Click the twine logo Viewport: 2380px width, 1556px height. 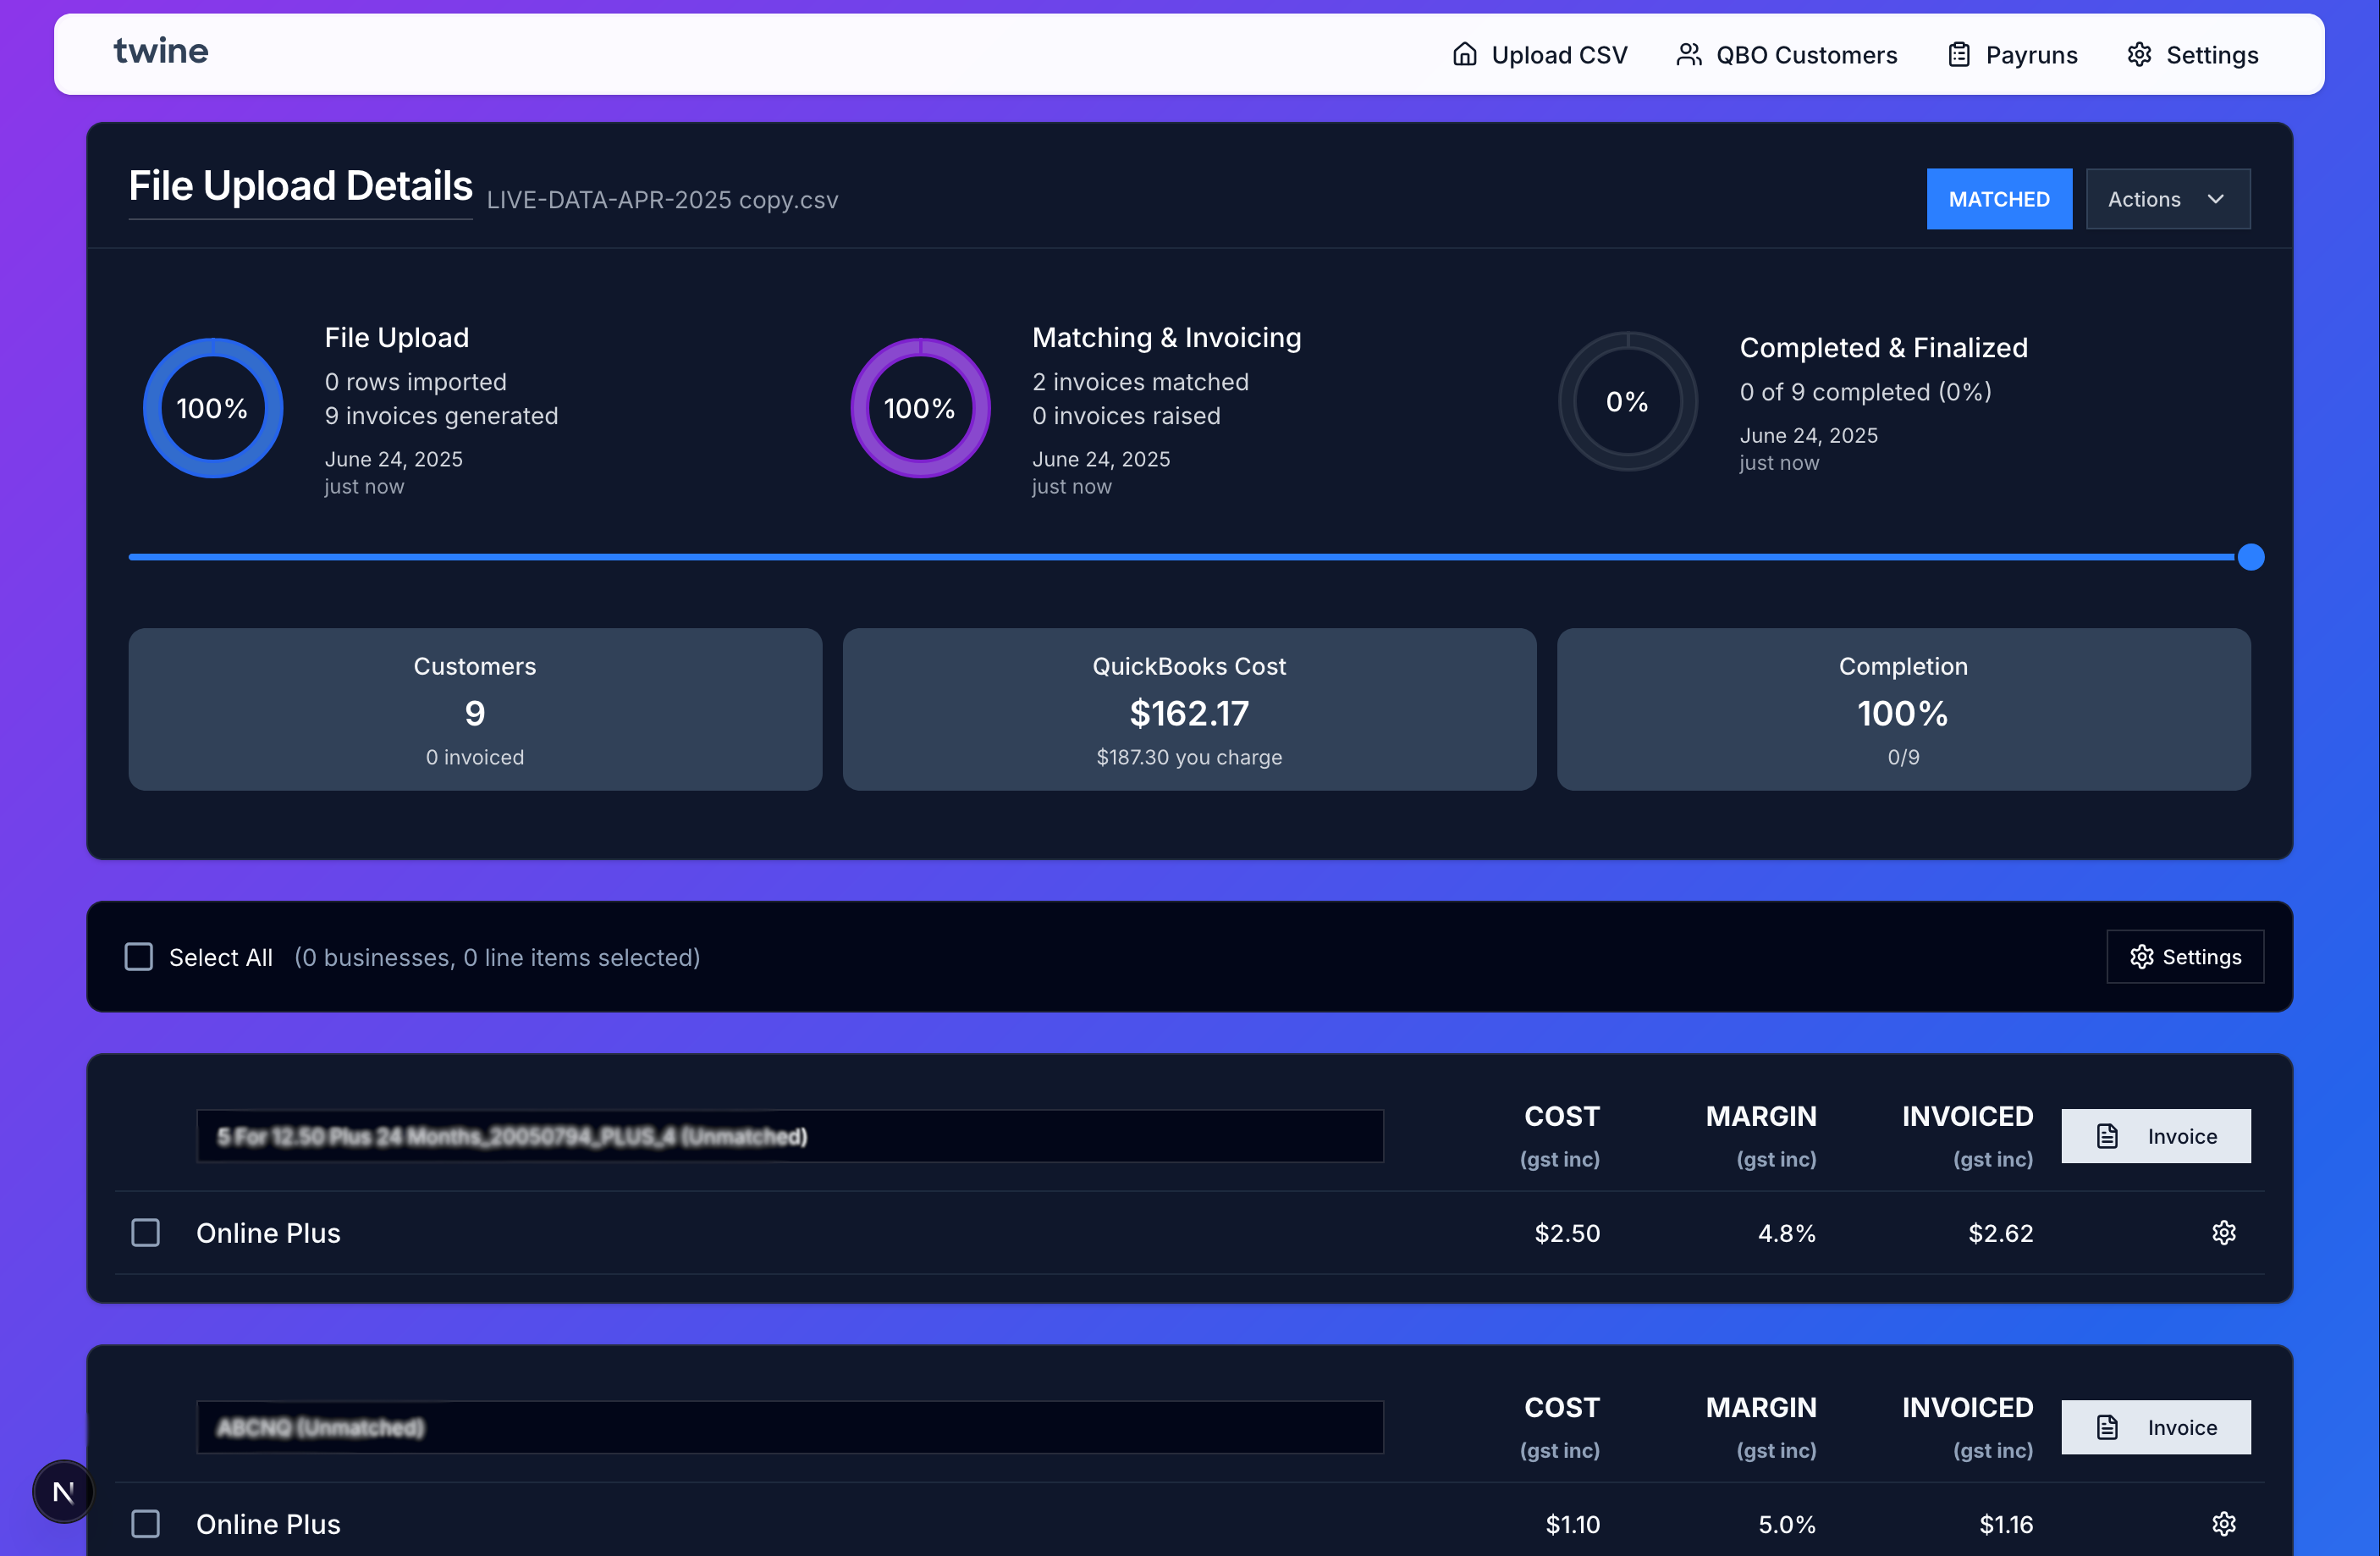tap(161, 51)
